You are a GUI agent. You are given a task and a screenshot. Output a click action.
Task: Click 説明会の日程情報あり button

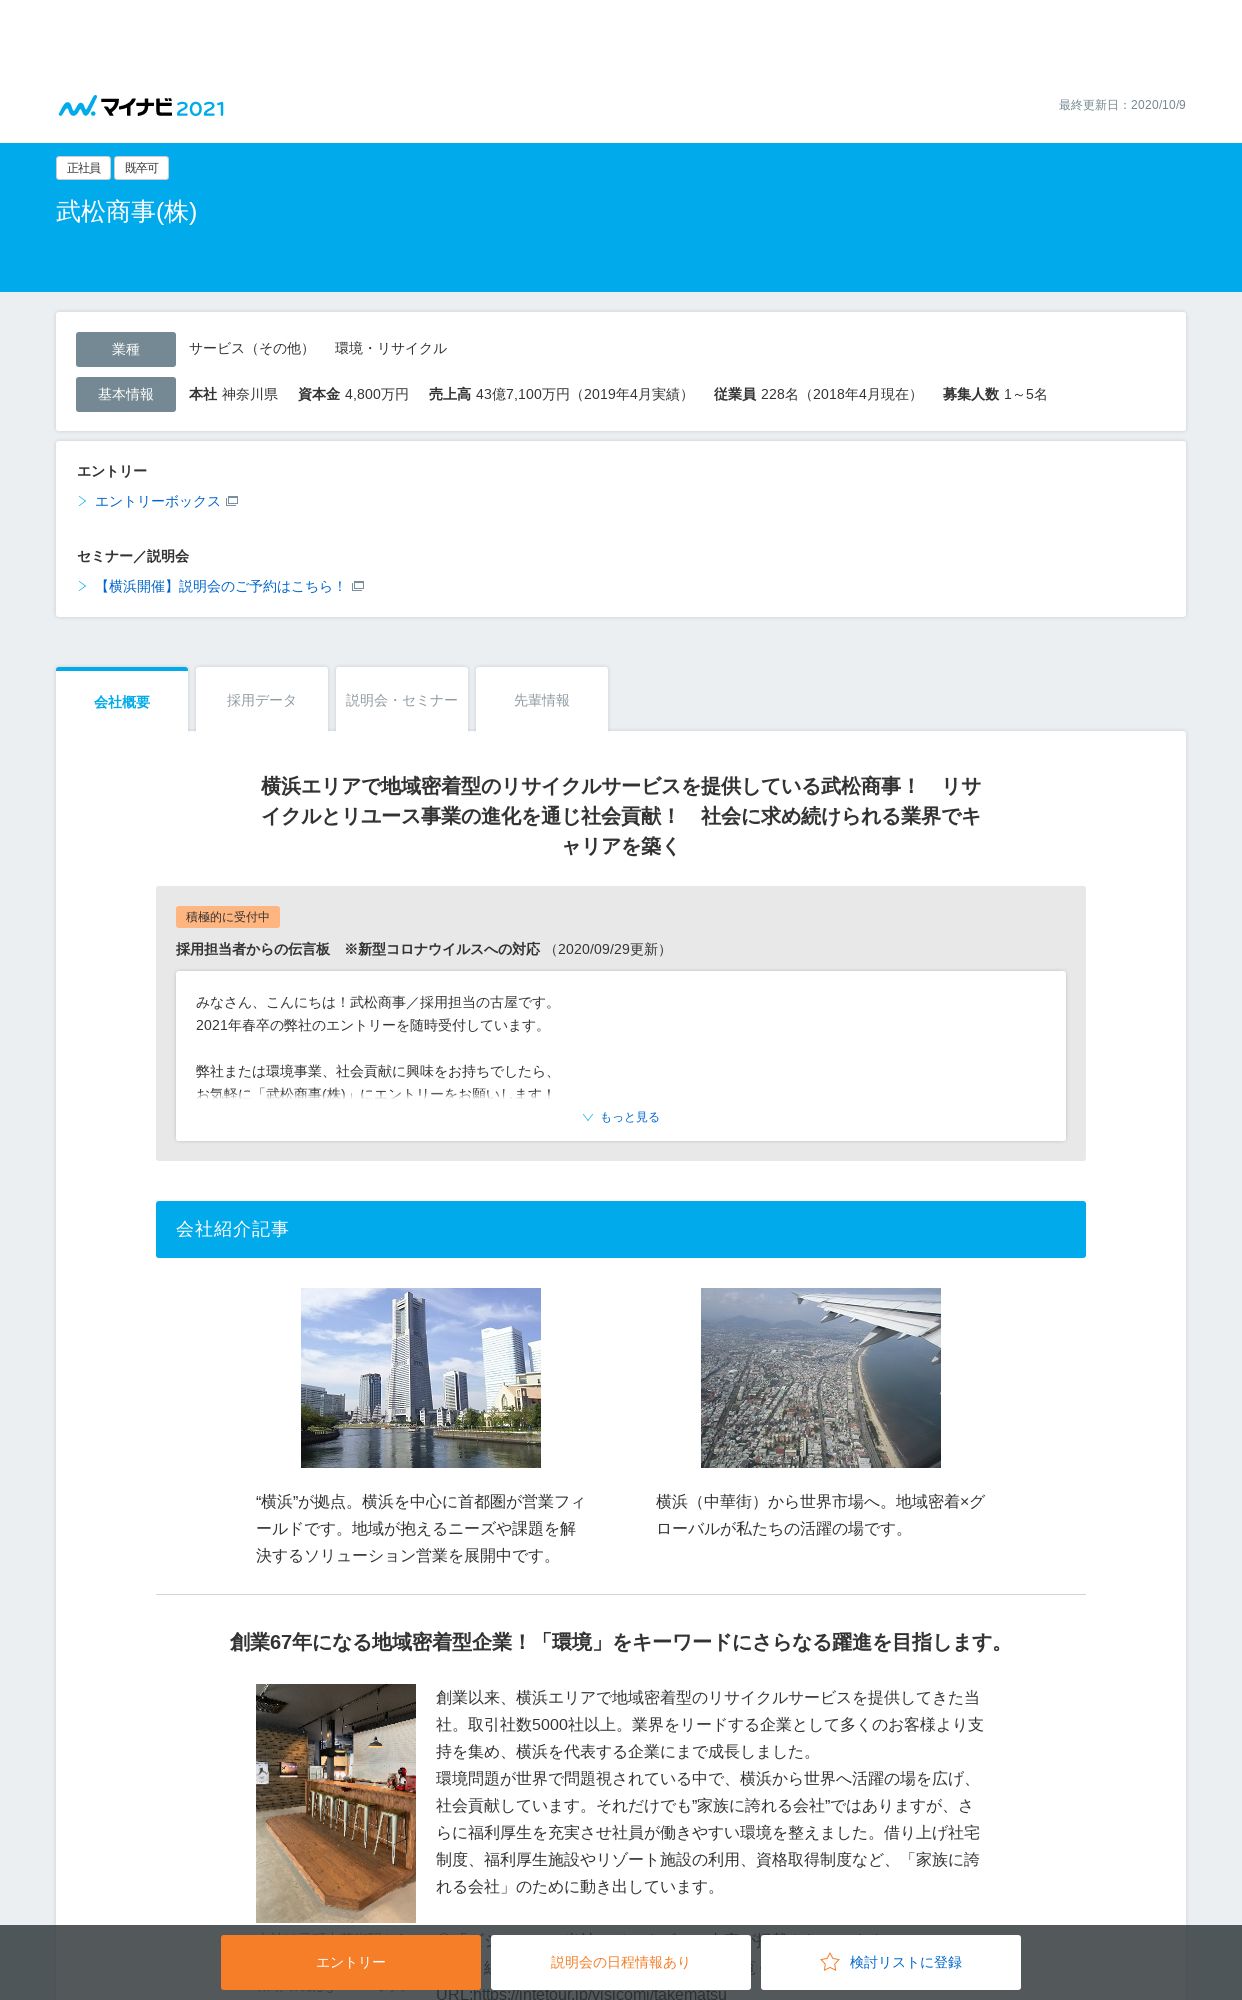coord(621,1962)
